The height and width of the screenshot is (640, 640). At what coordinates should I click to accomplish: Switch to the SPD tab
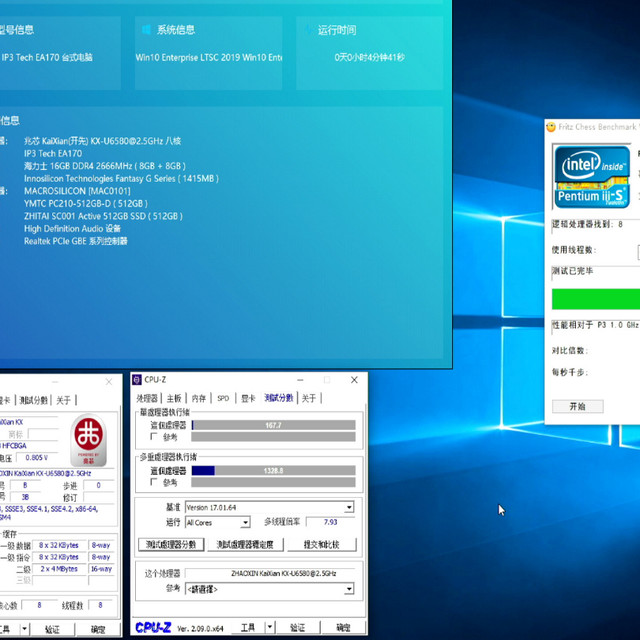223,398
